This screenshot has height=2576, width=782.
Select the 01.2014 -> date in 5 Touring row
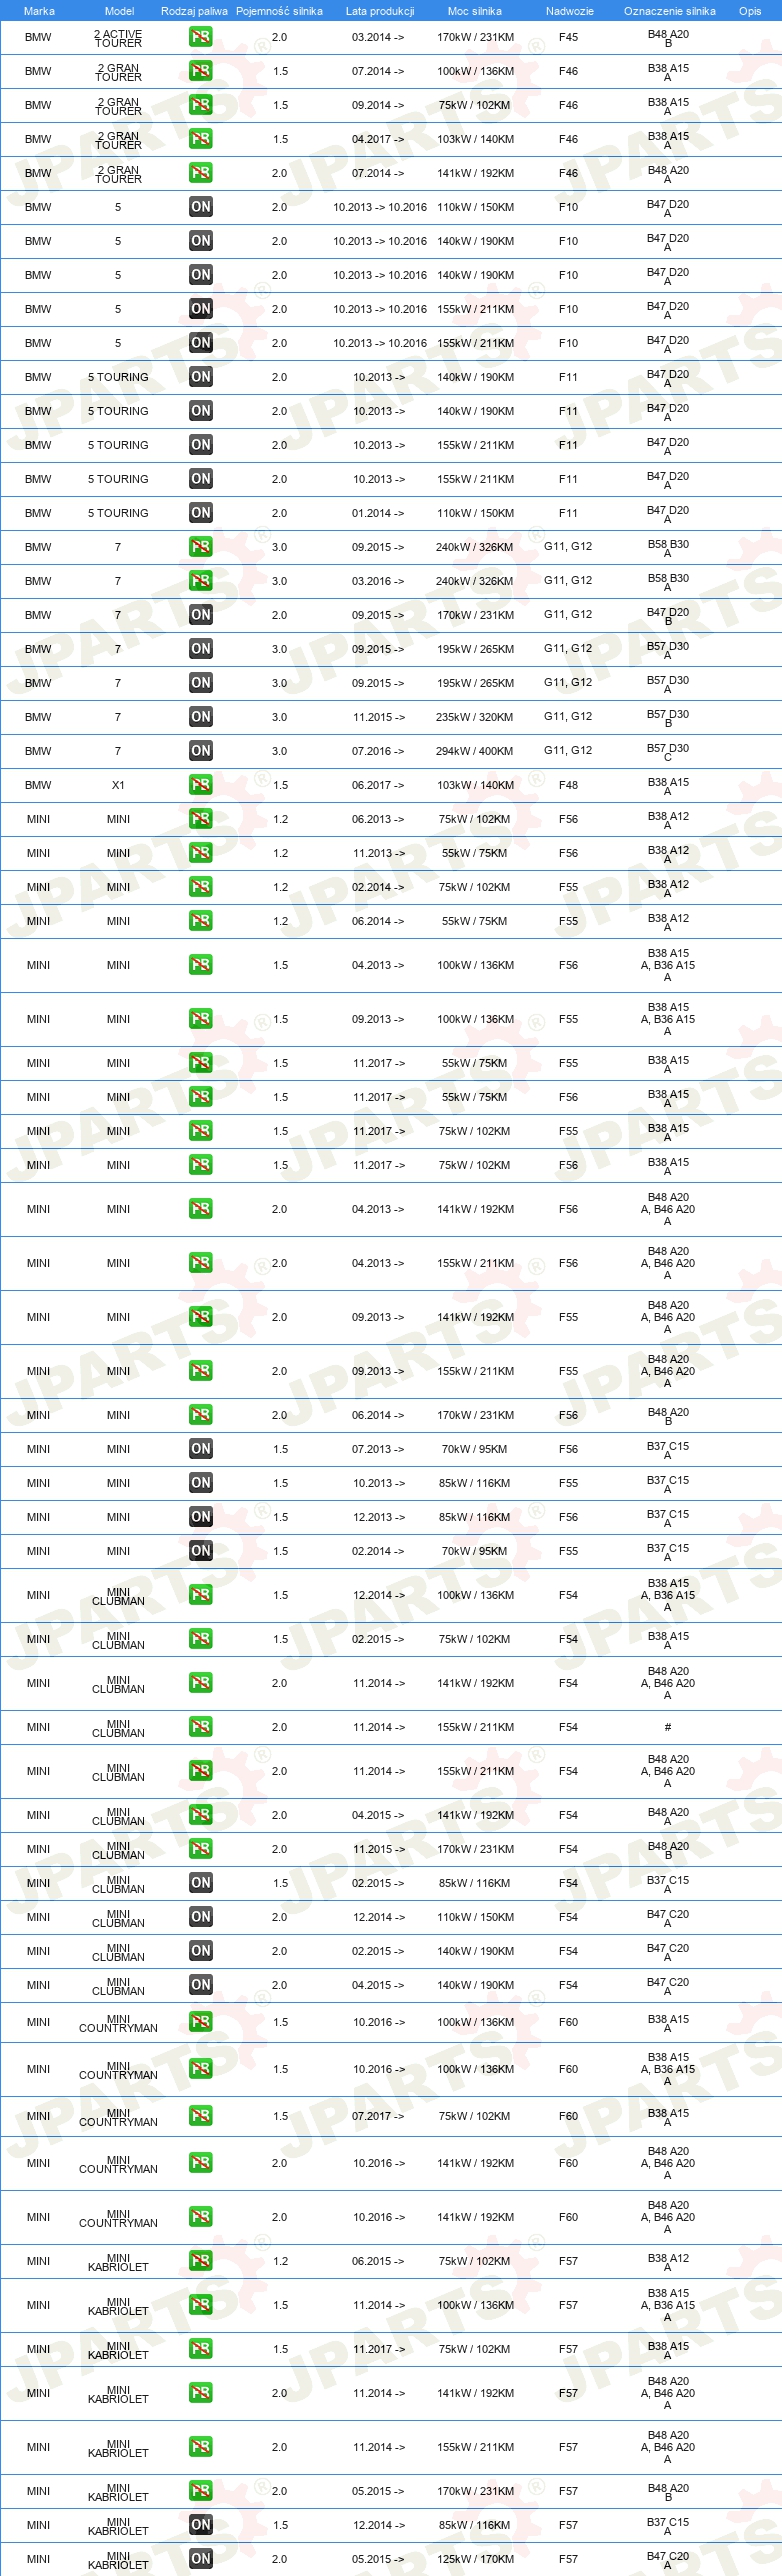378,513
